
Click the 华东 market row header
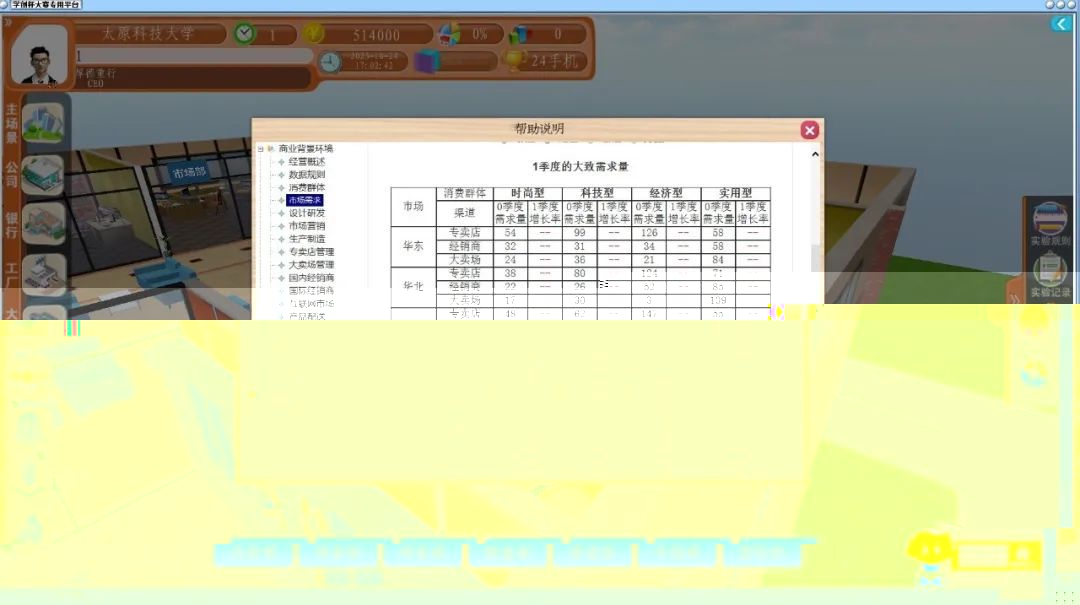[x=413, y=246]
